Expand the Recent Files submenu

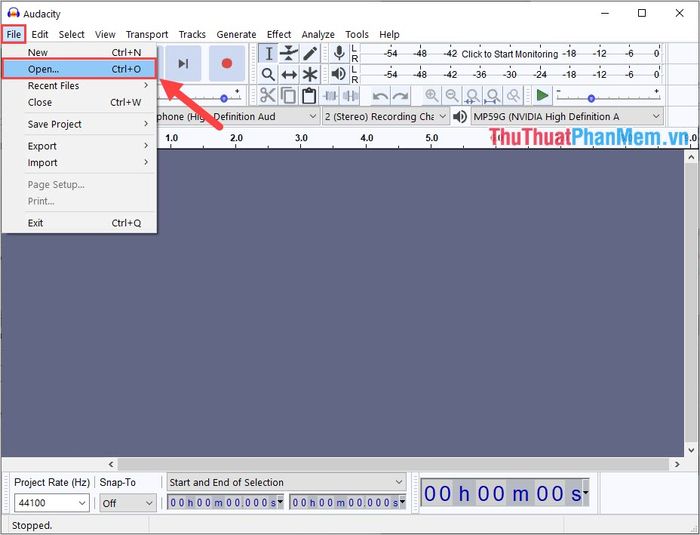pos(54,86)
